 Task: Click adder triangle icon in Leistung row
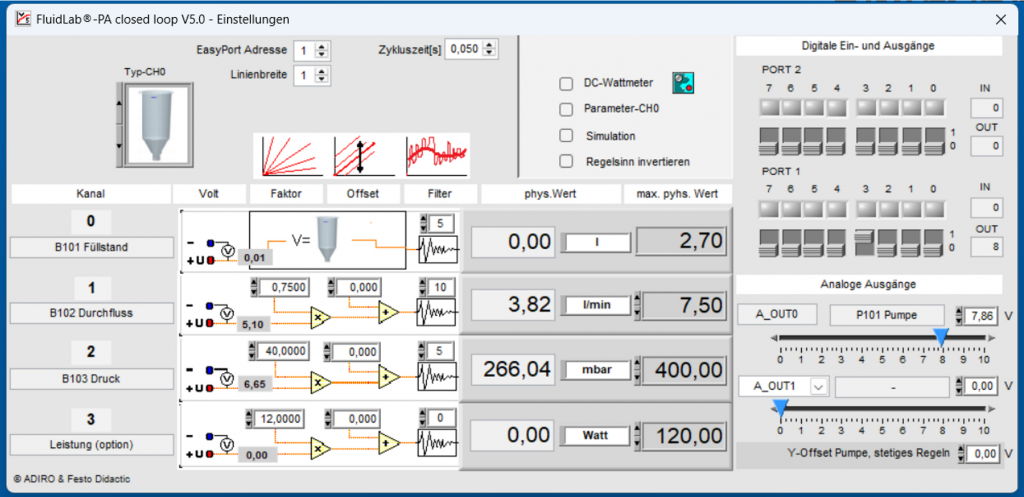pos(387,442)
